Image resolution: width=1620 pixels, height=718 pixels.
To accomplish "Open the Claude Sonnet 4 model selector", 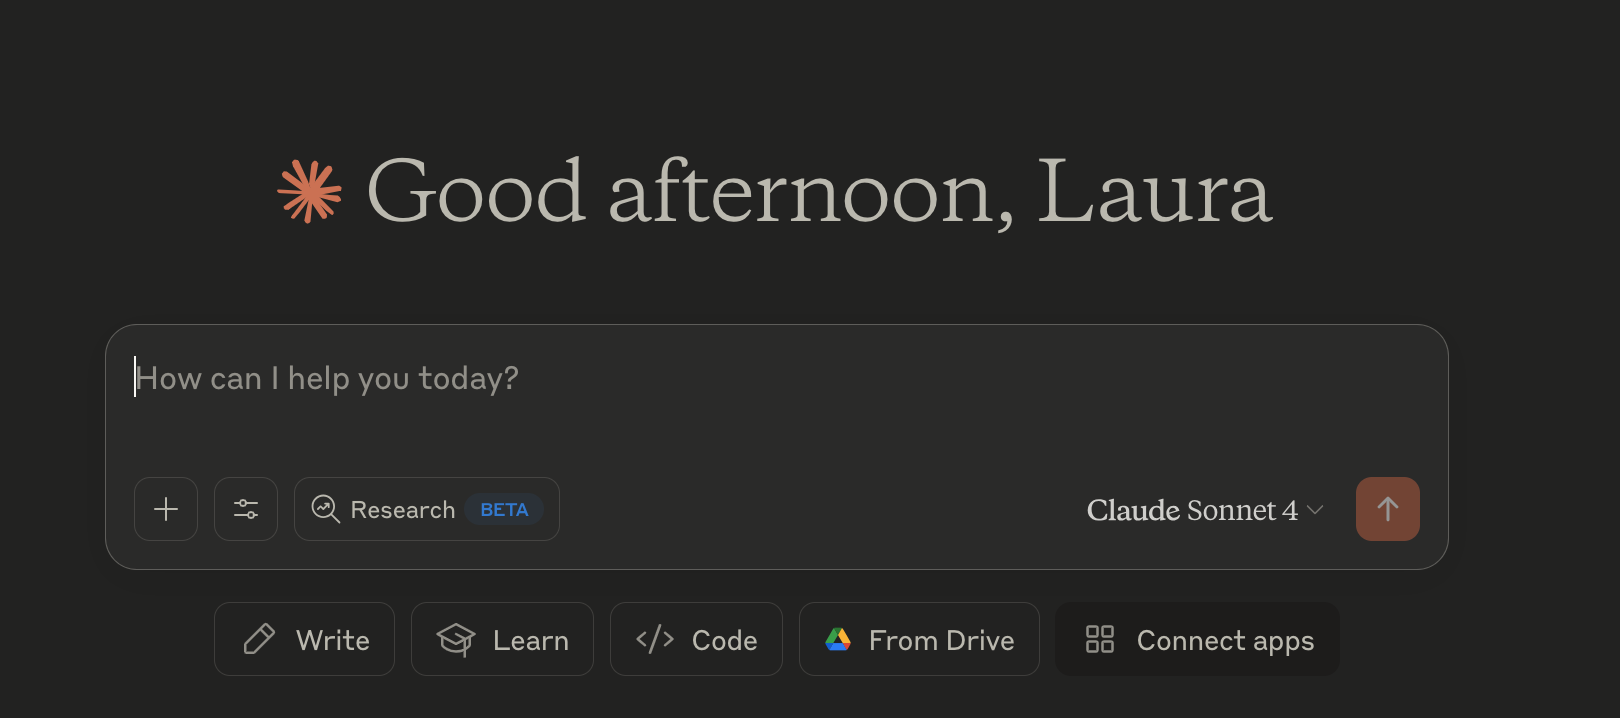I will pyautogui.click(x=1205, y=510).
